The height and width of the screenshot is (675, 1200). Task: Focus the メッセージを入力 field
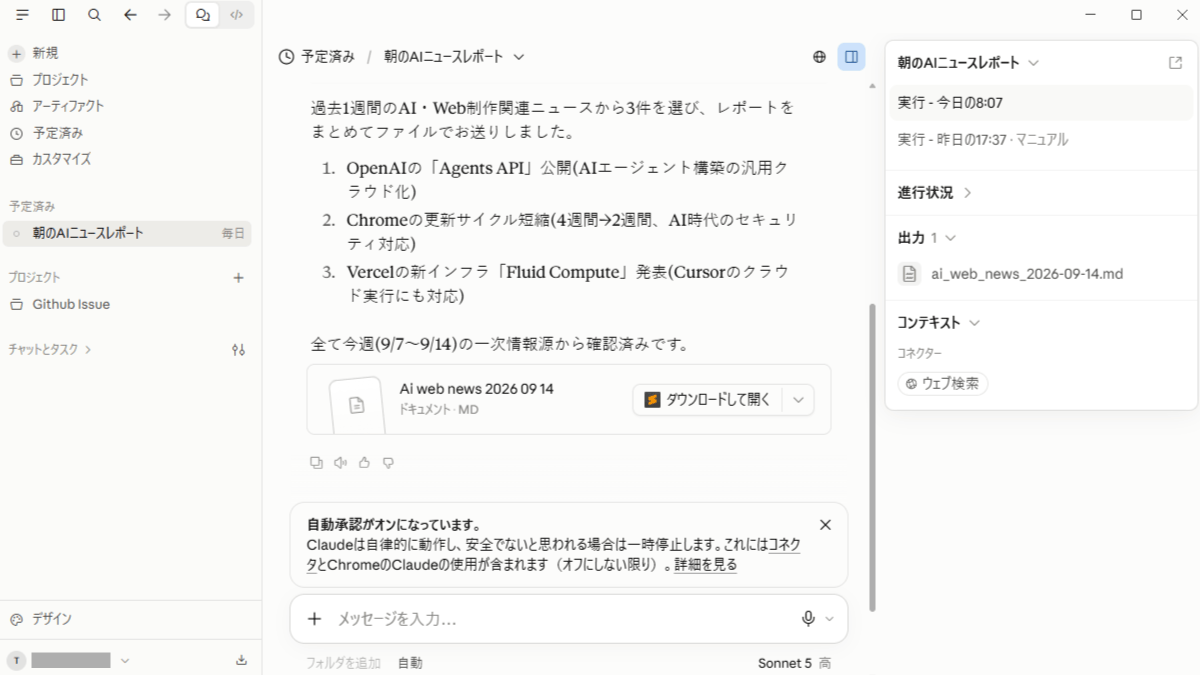pos(560,619)
